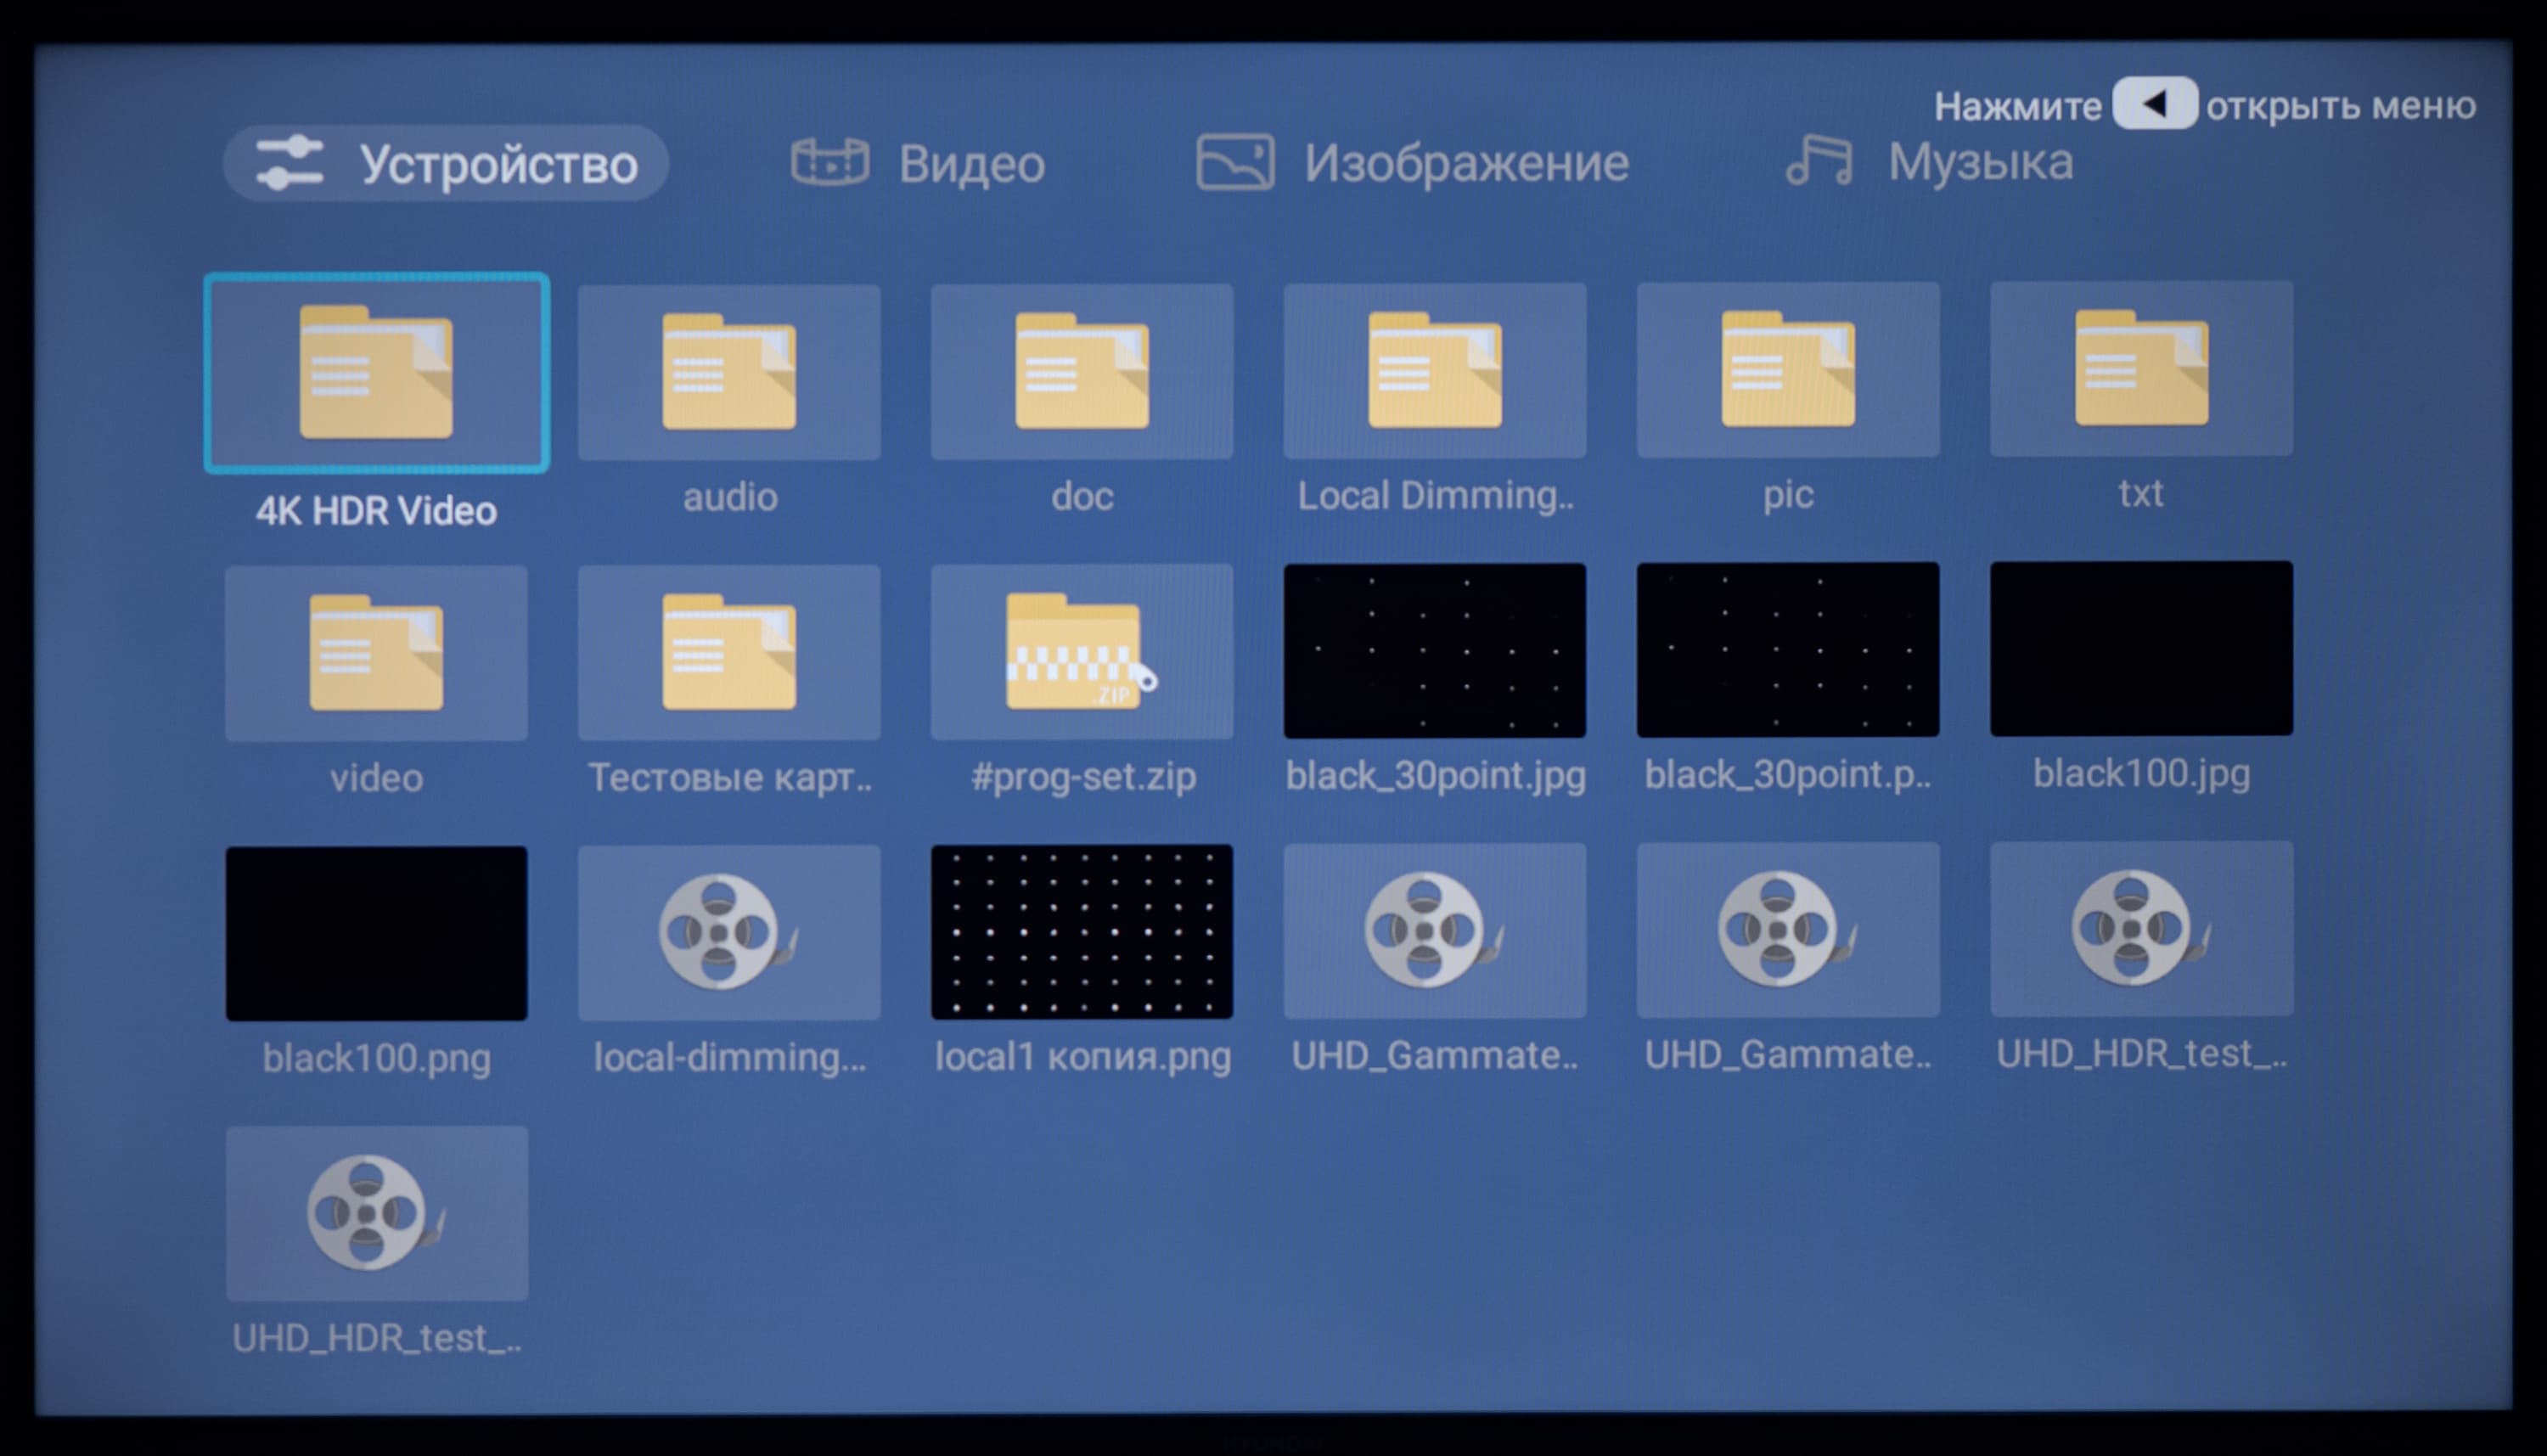Open the audio folder

729,372
